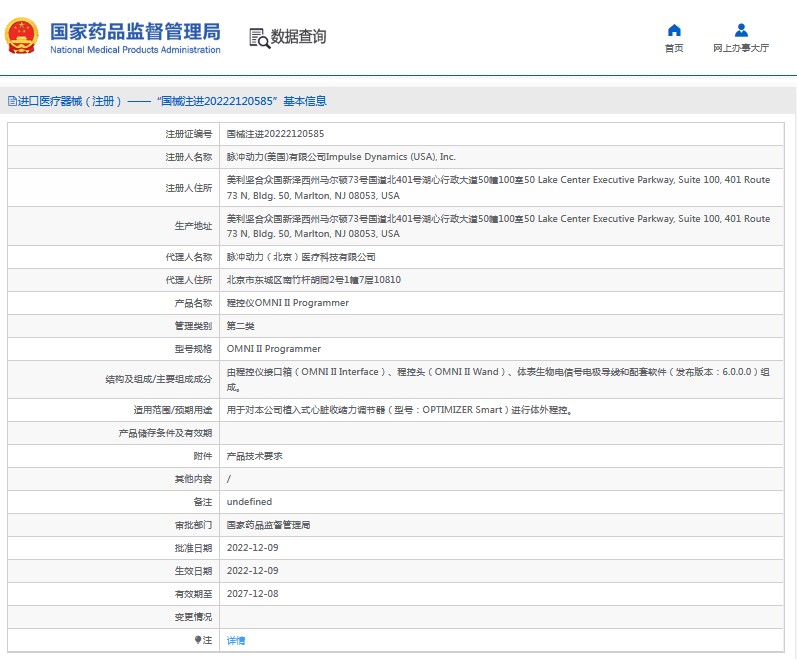Click the 产品储存条件及有效期 row label

pyautogui.click(x=165, y=433)
